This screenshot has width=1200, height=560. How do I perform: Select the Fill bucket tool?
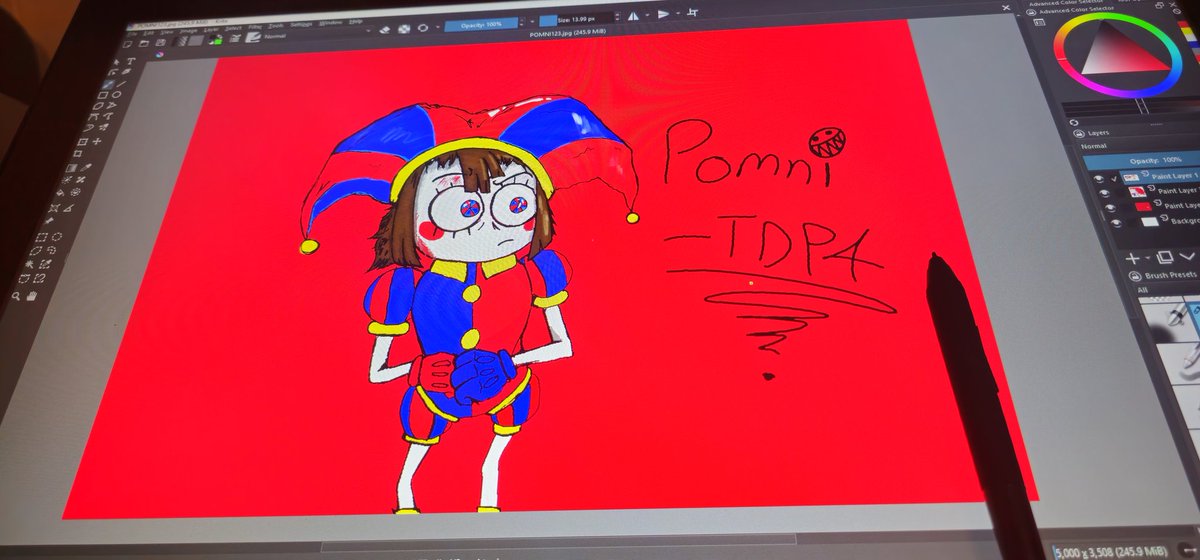(x=61, y=193)
